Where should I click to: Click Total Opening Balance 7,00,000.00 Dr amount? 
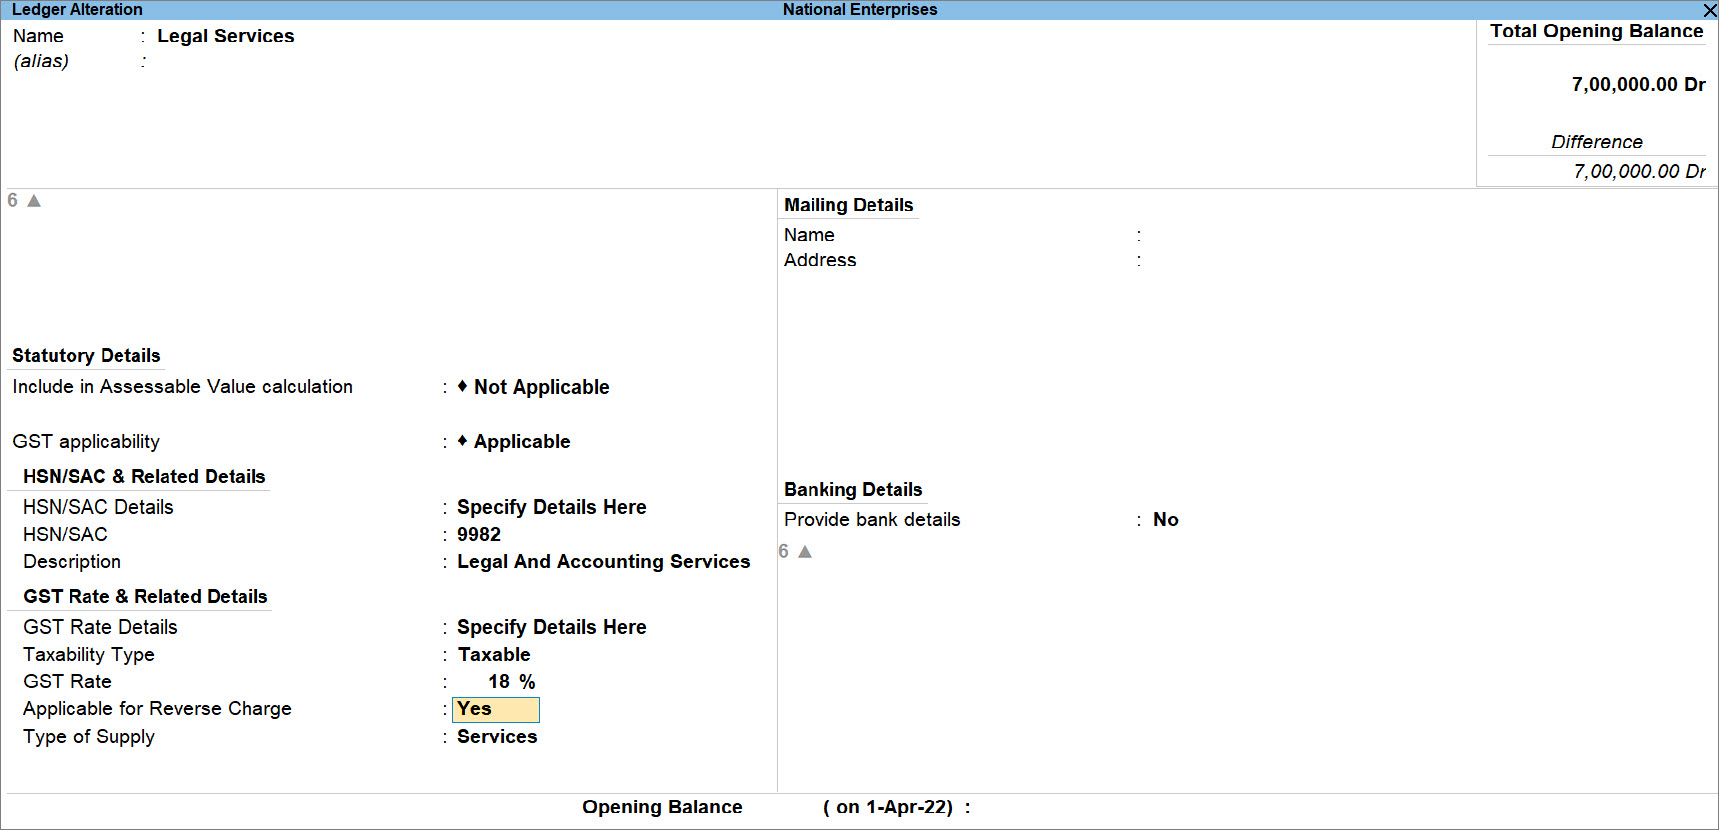pyautogui.click(x=1639, y=85)
